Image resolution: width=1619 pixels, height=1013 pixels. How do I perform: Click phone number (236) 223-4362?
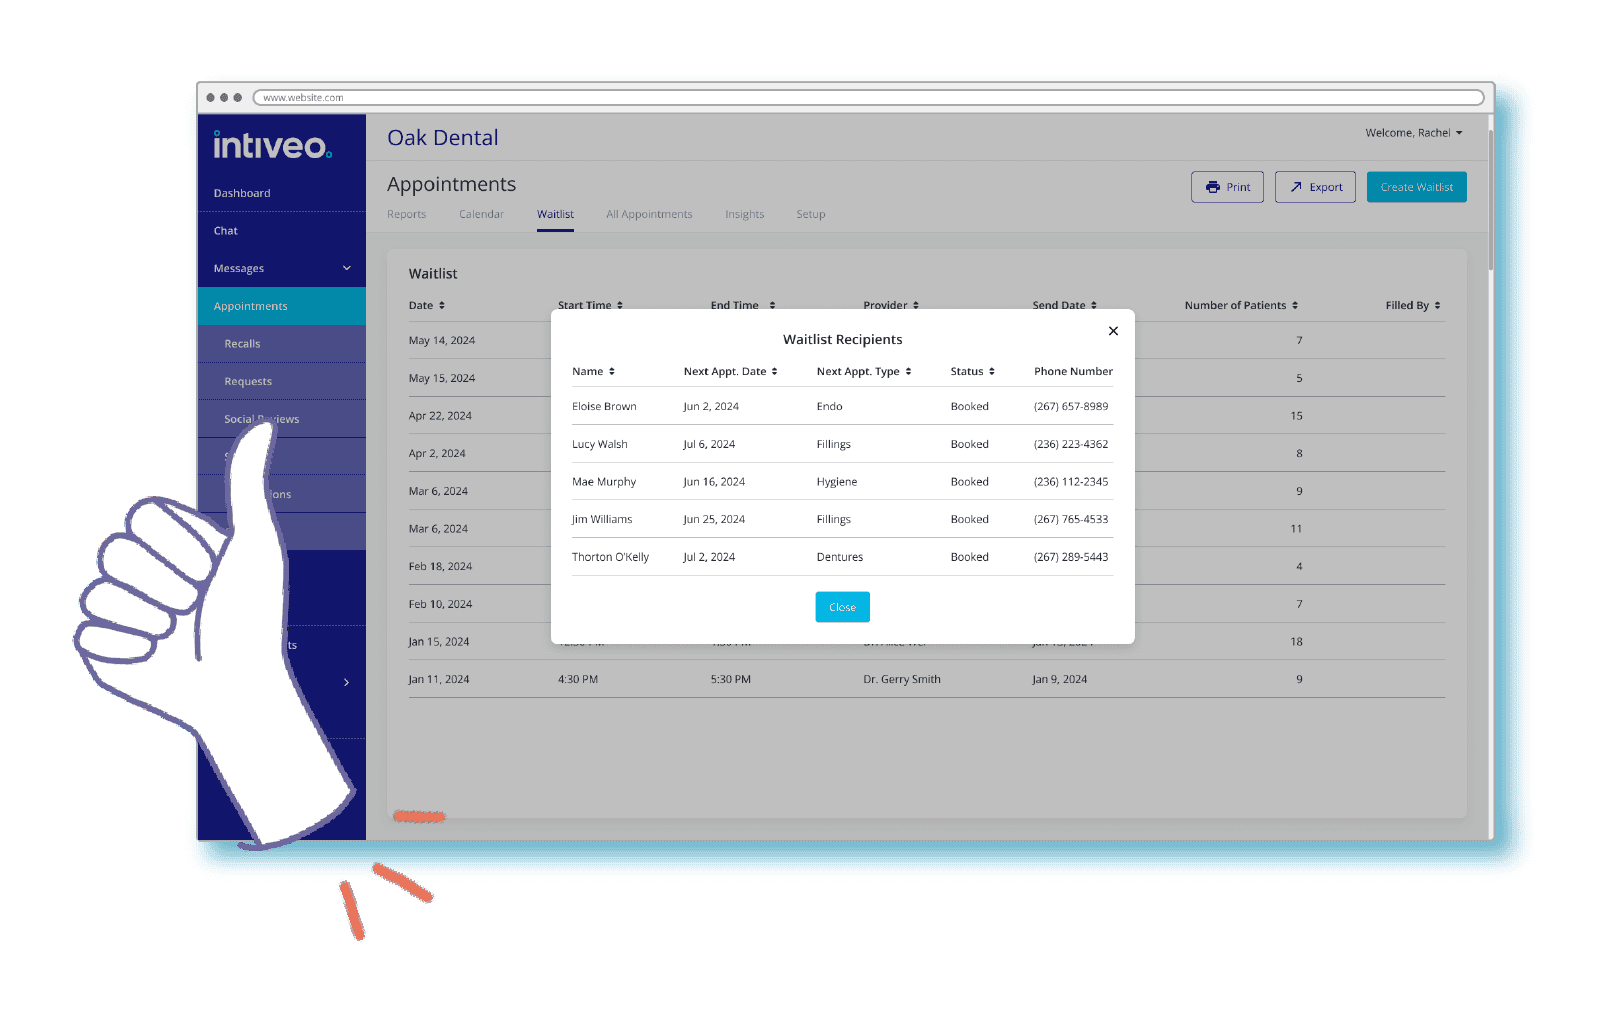click(x=1071, y=445)
